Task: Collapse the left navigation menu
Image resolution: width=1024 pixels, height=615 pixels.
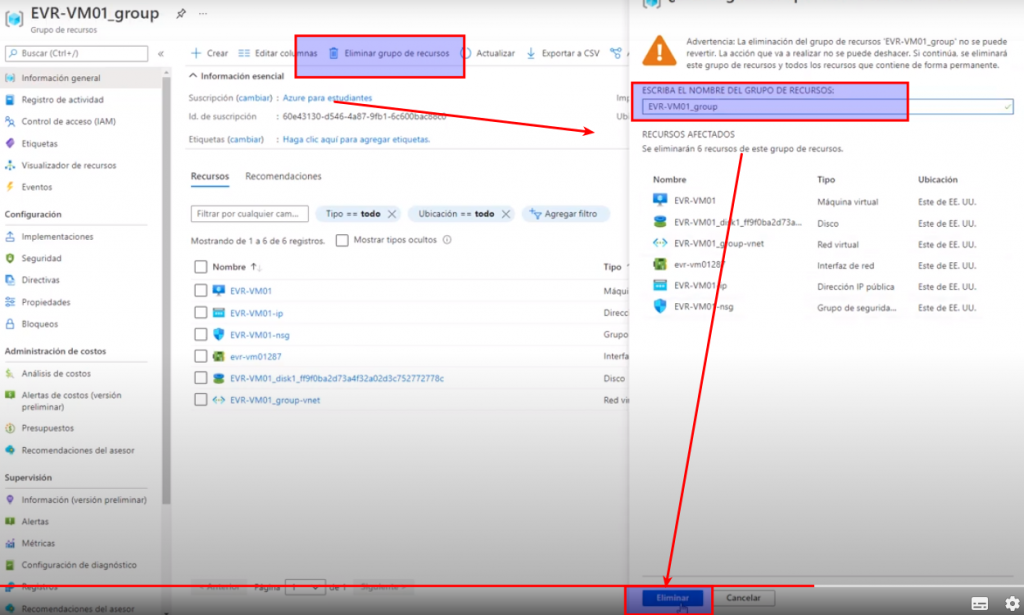Action: (x=161, y=54)
